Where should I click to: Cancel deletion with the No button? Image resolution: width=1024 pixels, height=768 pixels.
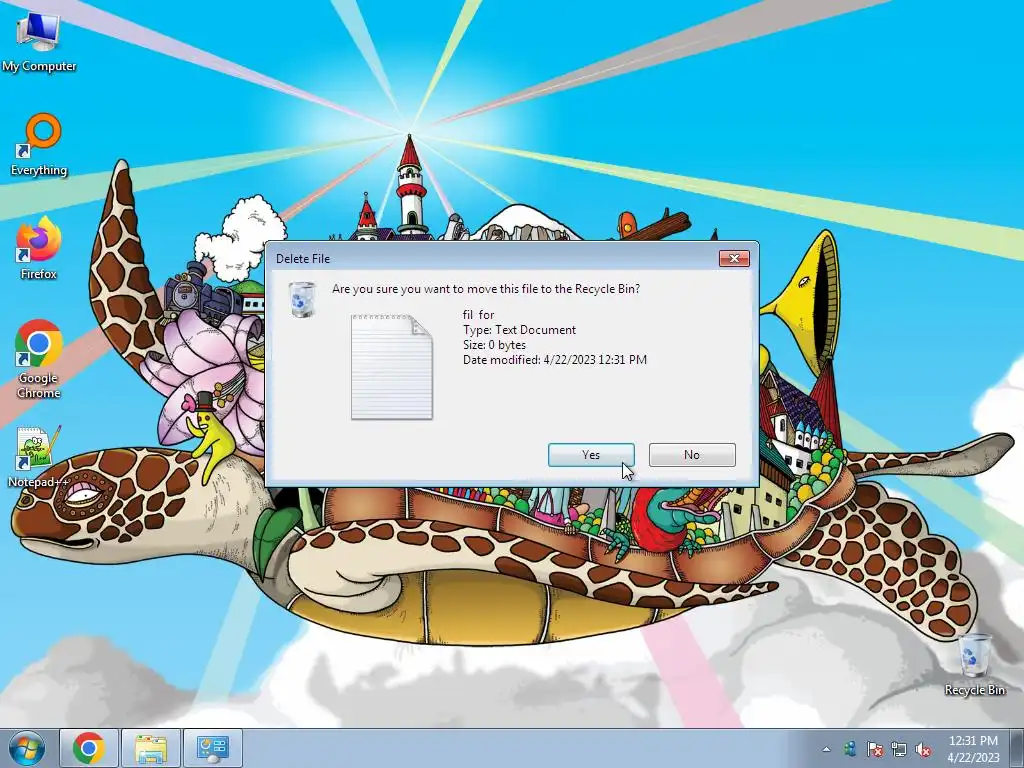(692, 455)
